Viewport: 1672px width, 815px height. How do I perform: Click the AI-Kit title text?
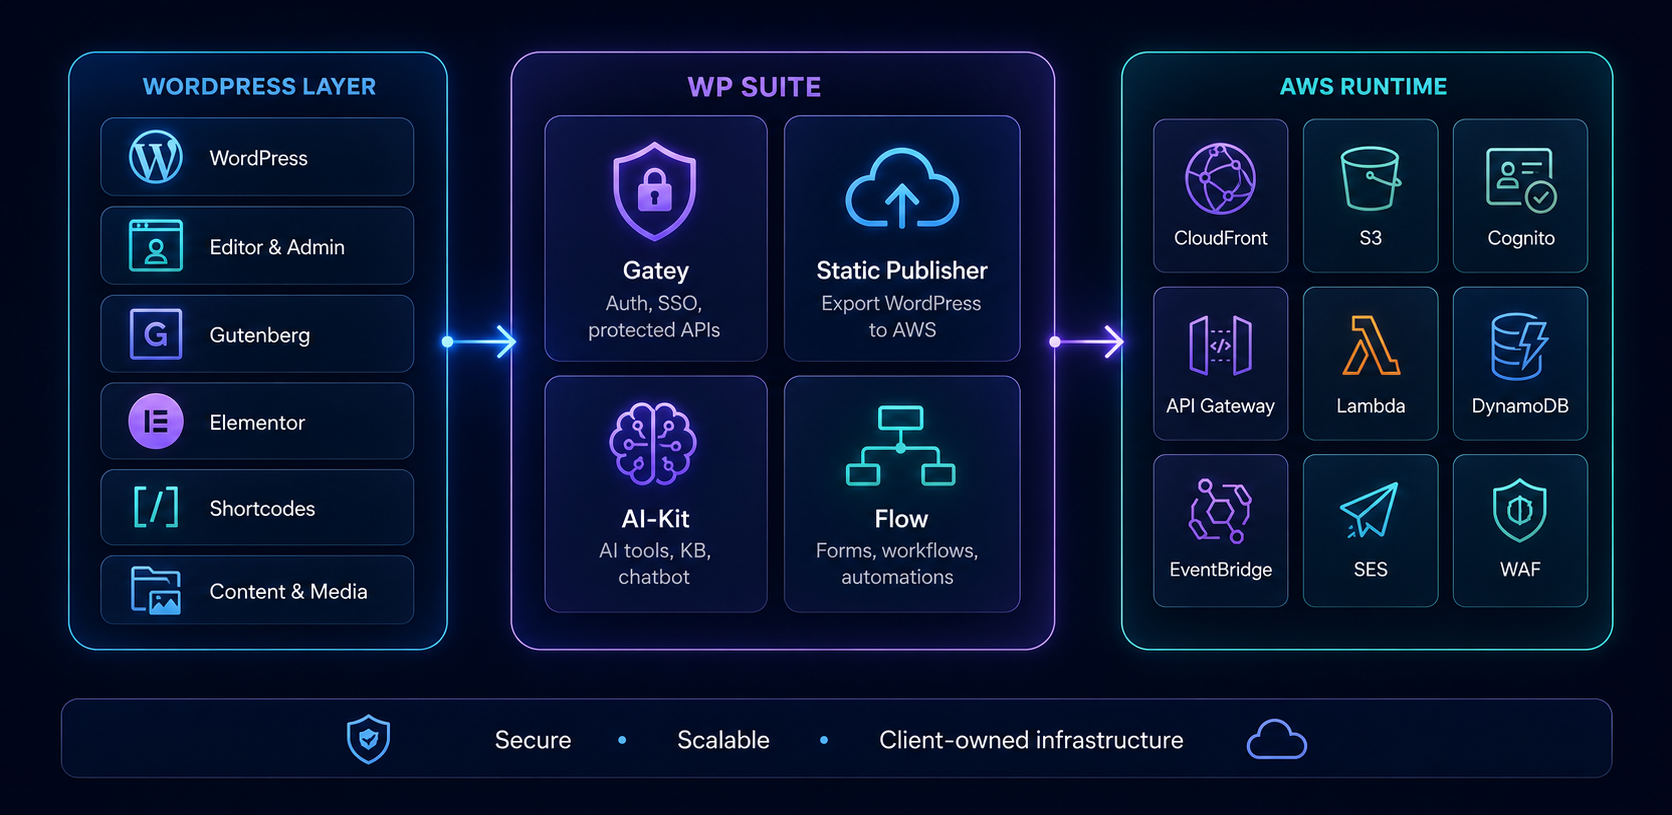pyautogui.click(x=656, y=518)
